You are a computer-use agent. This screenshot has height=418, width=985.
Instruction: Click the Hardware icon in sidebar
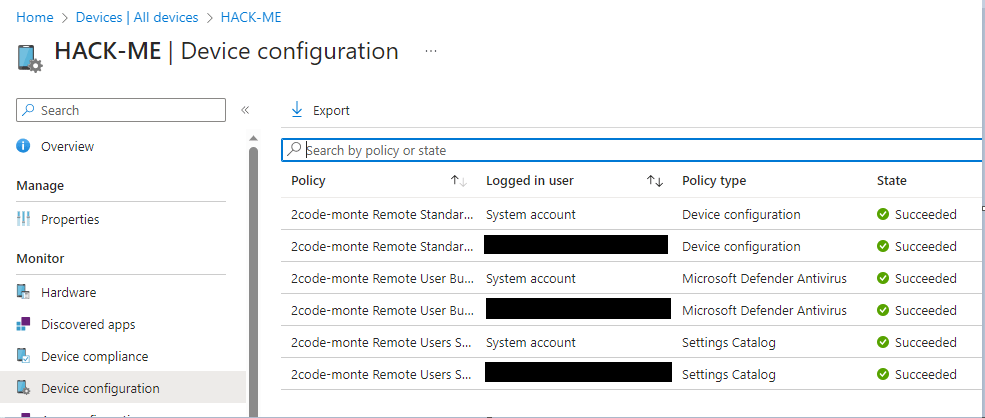[24, 292]
